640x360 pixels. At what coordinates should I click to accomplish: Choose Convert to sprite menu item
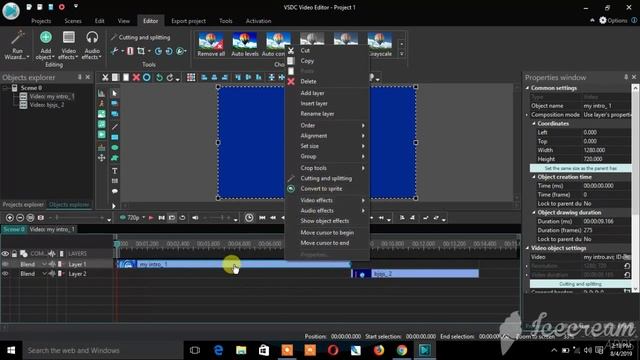[x=321, y=189]
